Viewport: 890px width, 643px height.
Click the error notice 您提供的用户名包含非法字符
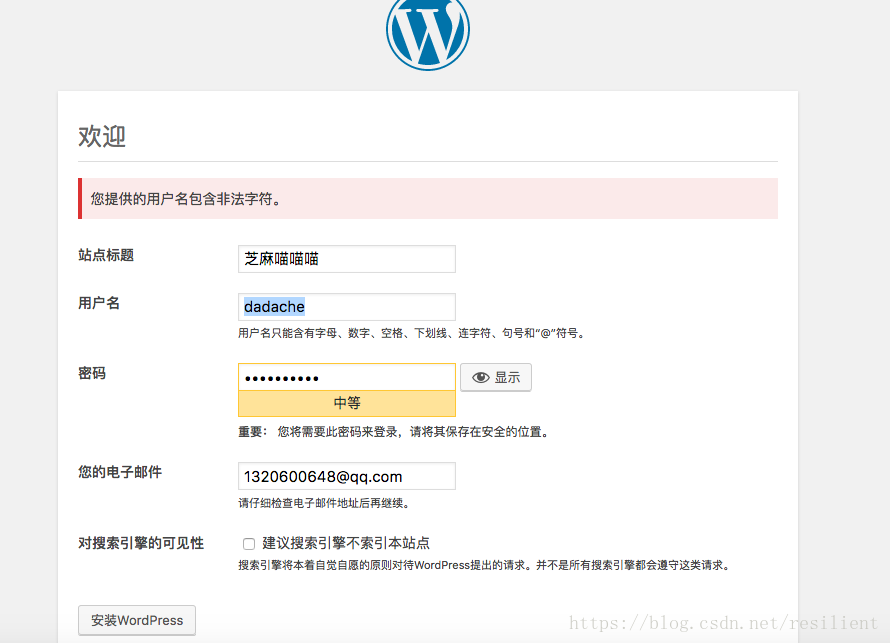[428, 199]
